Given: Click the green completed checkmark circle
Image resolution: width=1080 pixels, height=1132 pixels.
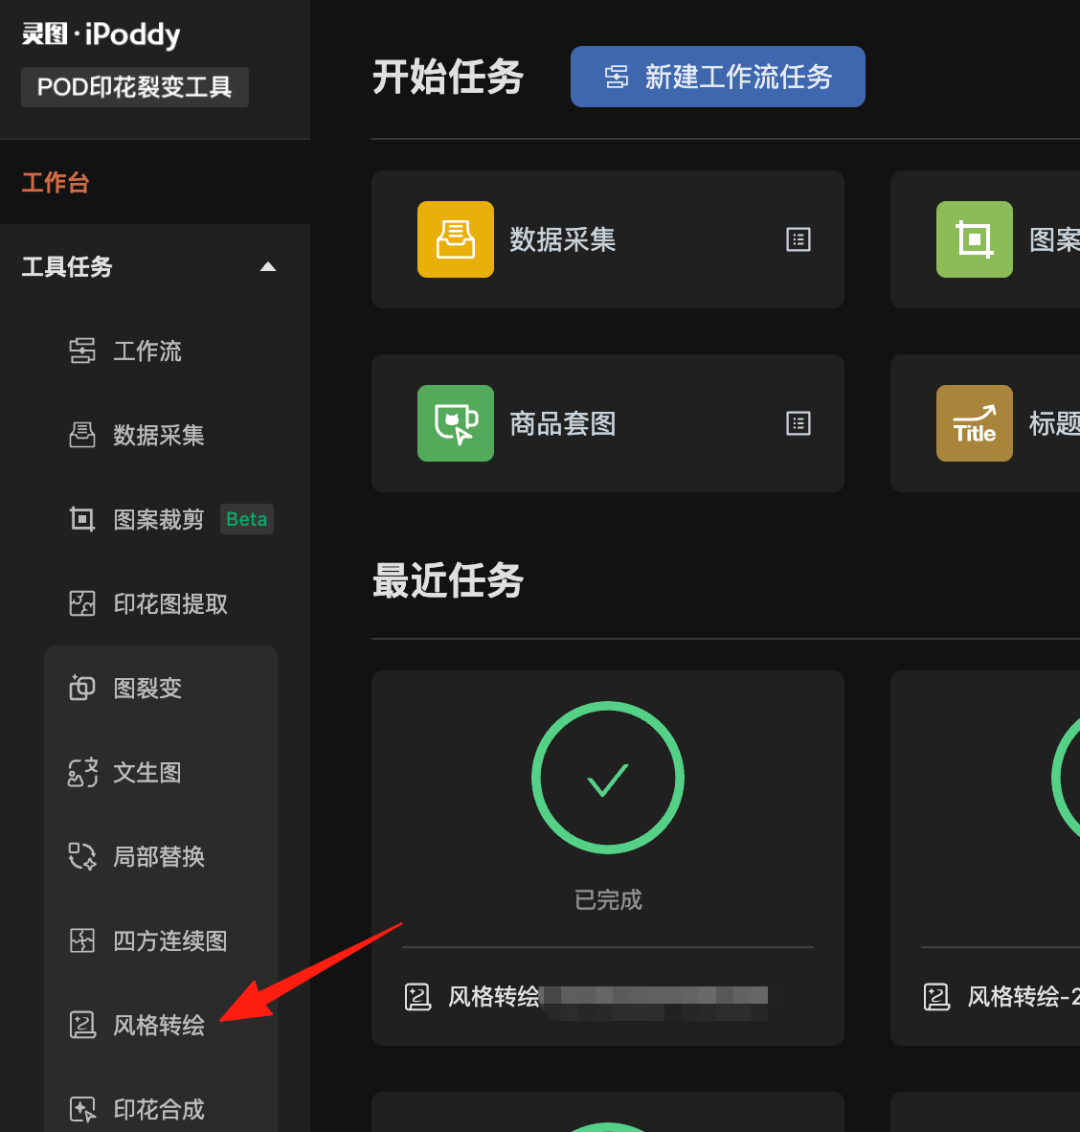Looking at the screenshot, I should click(x=608, y=778).
